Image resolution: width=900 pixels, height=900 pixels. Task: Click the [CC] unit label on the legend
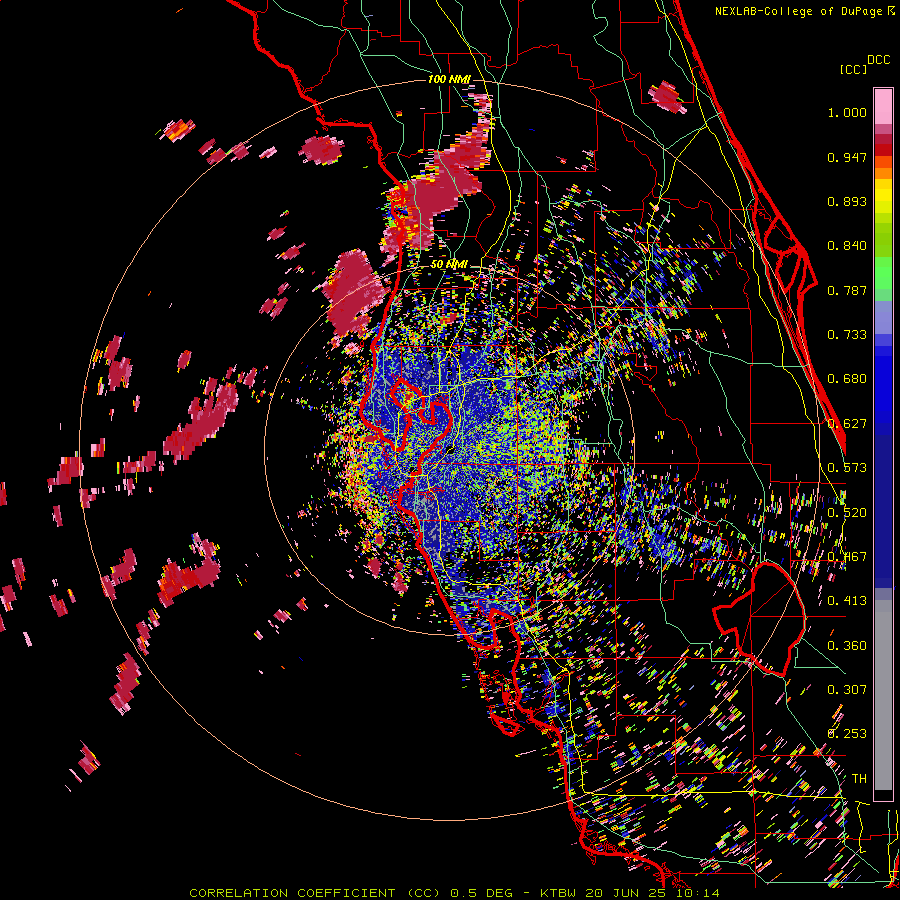point(853,69)
